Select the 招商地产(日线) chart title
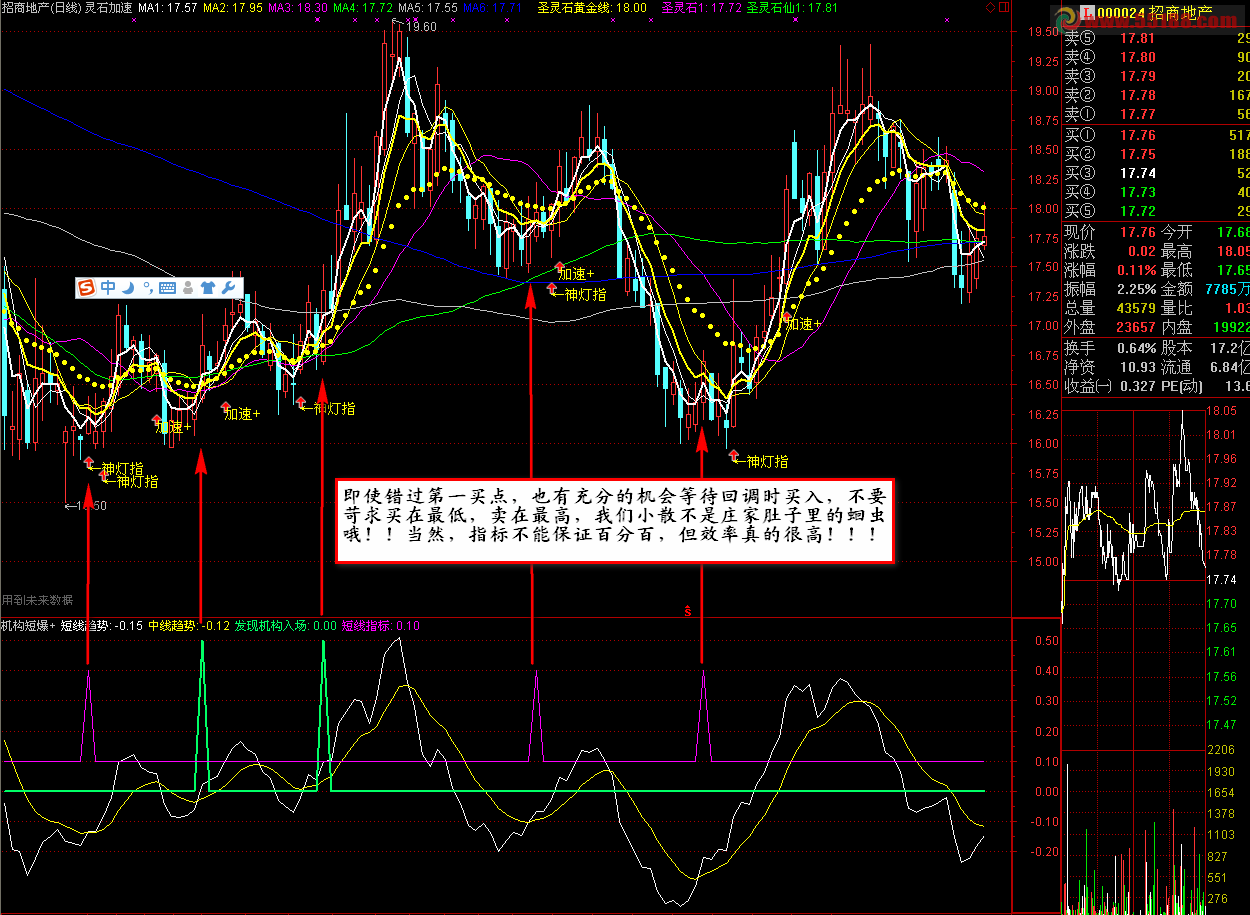 pos(40,7)
